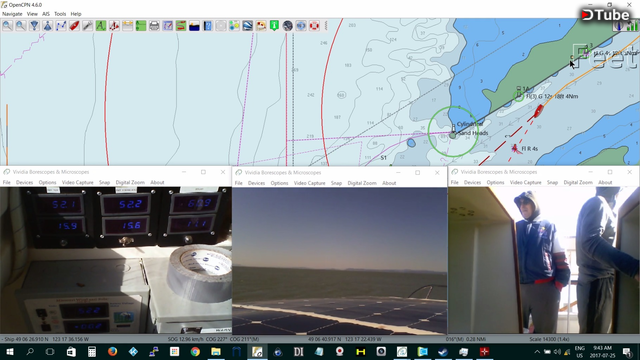640x360 pixels.
Task: Click the Fl R 4s red buoy marker
Action: click(x=515, y=149)
